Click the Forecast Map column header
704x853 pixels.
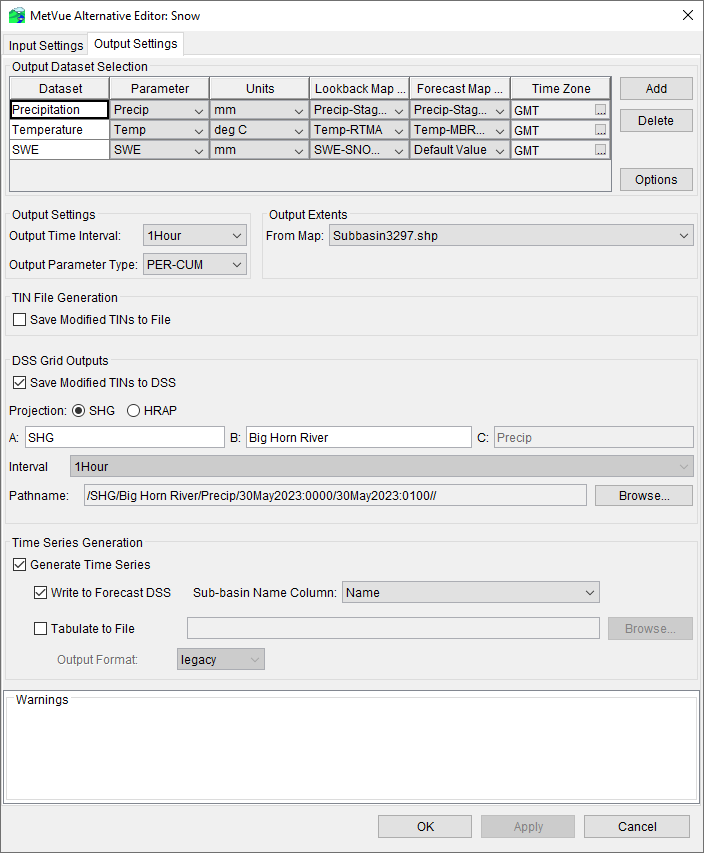tap(460, 89)
